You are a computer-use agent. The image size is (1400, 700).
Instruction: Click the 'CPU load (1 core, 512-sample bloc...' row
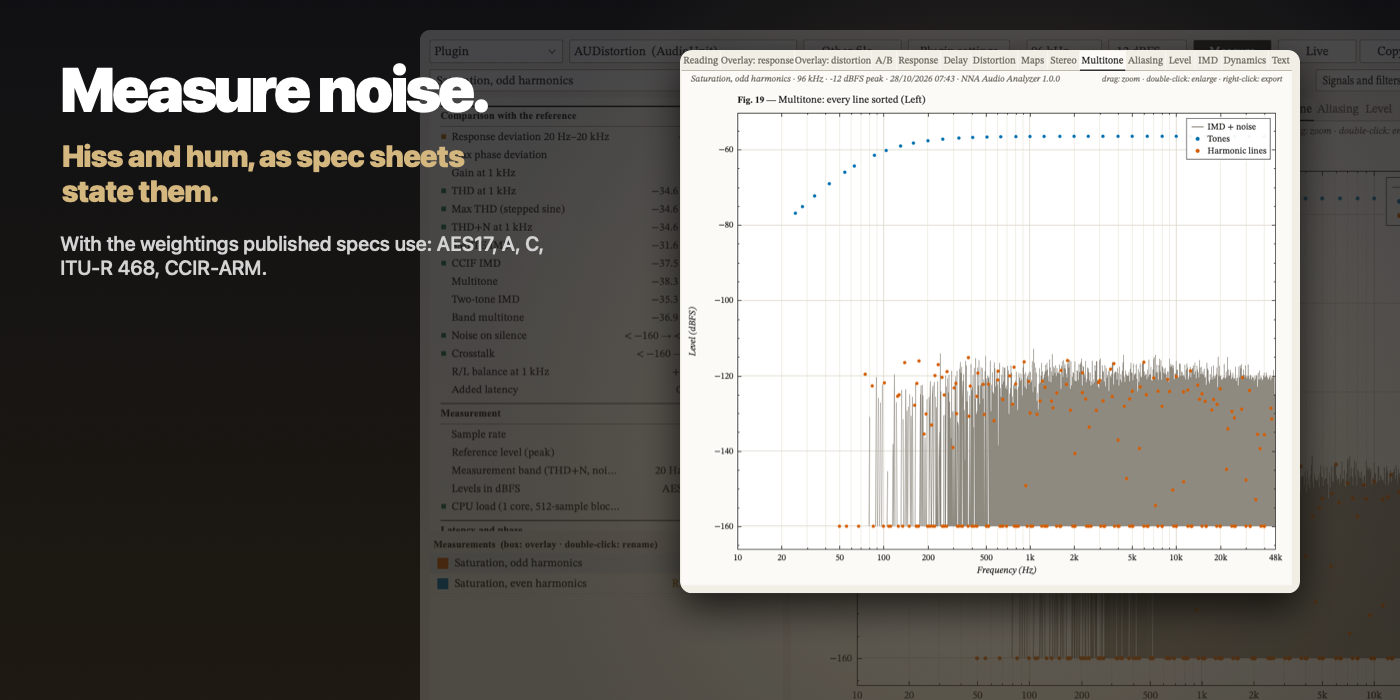click(x=560, y=507)
